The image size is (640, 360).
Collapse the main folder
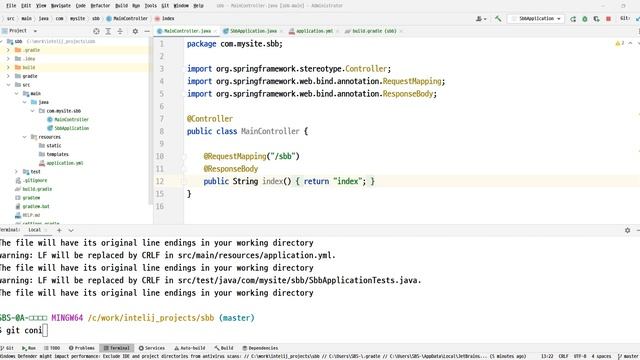pos(16,93)
